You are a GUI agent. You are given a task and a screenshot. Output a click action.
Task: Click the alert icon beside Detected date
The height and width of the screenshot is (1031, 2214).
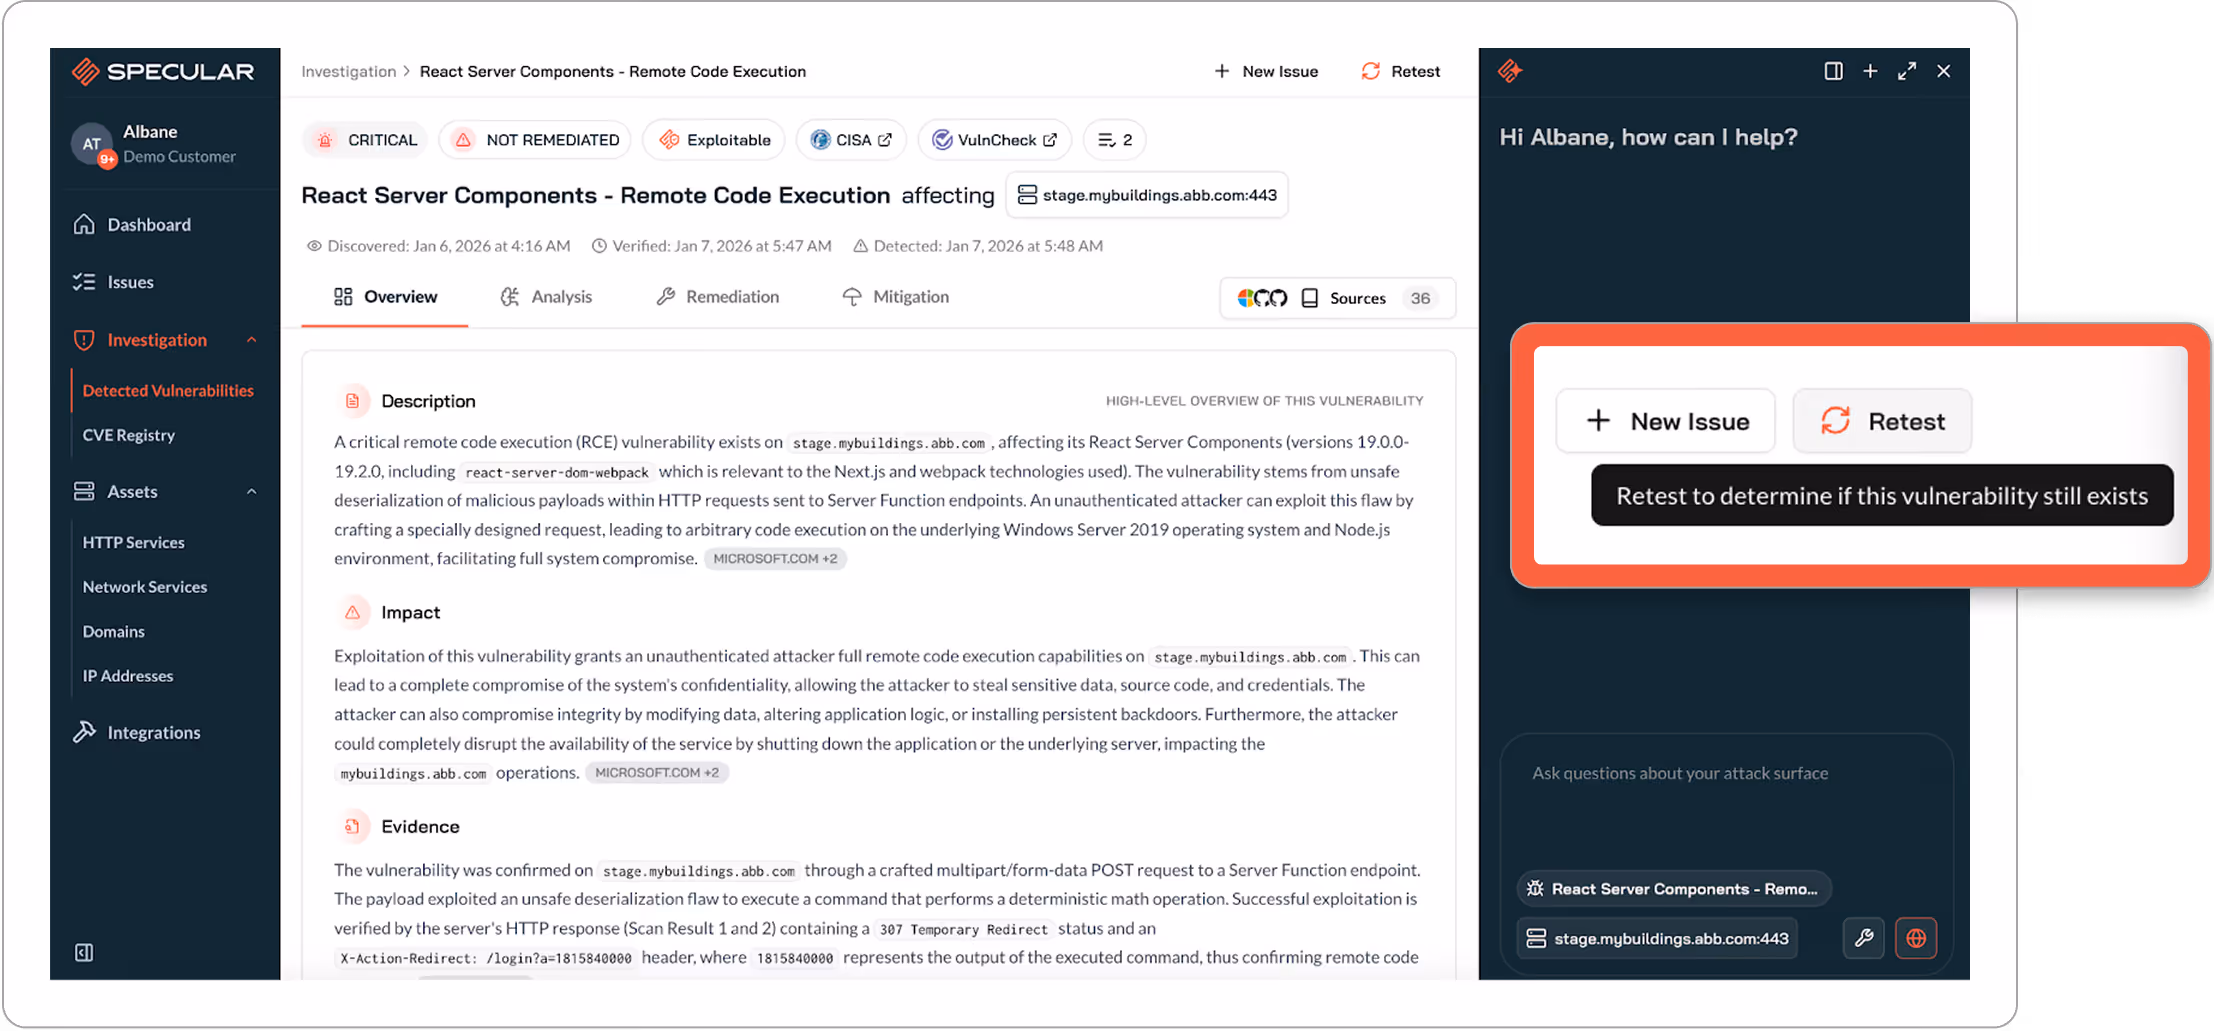860,246
